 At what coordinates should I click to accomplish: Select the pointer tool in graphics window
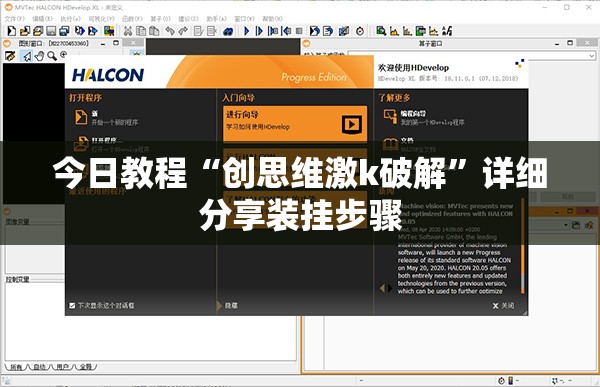pos(26,56)
